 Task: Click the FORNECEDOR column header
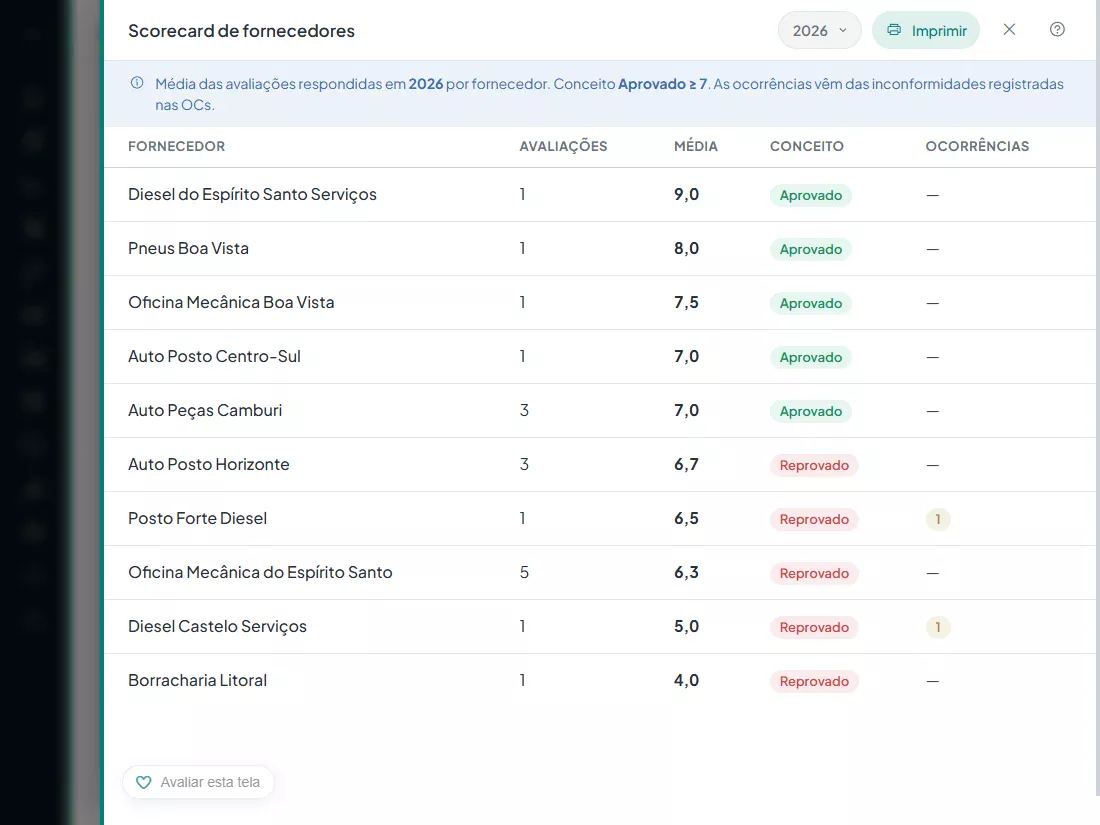pyautogui.click(x=176, y=146)
